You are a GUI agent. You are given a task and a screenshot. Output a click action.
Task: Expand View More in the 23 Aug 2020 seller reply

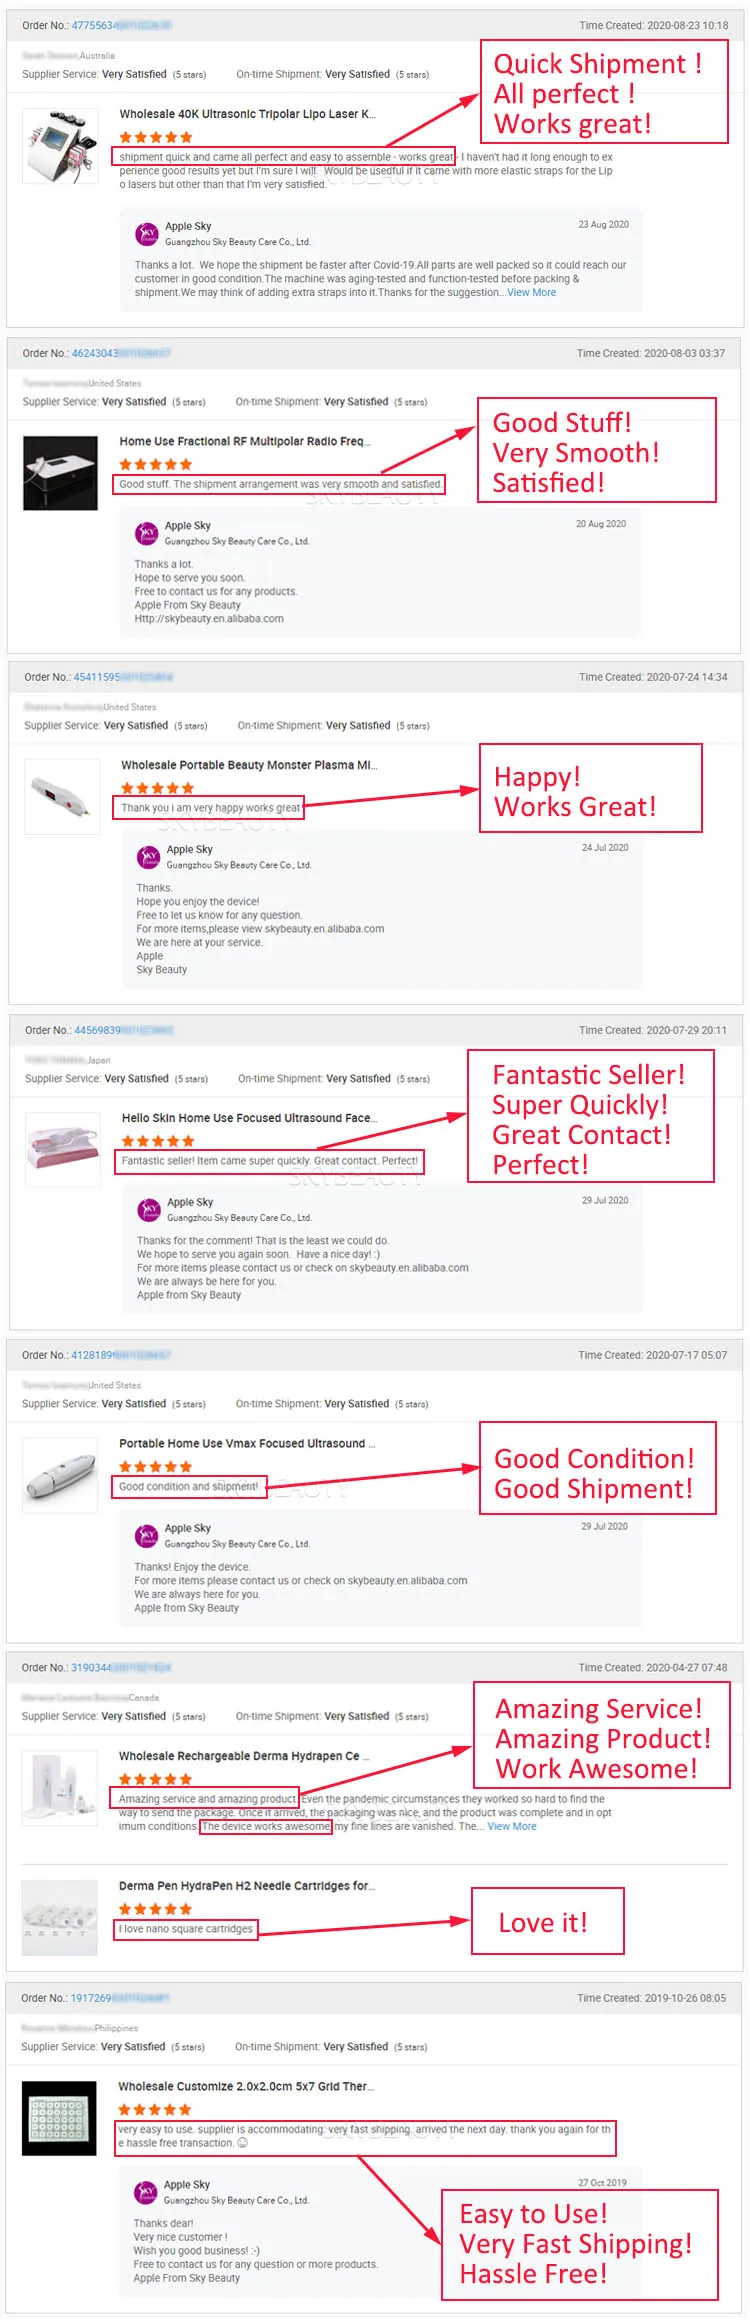tap(531, 293)
